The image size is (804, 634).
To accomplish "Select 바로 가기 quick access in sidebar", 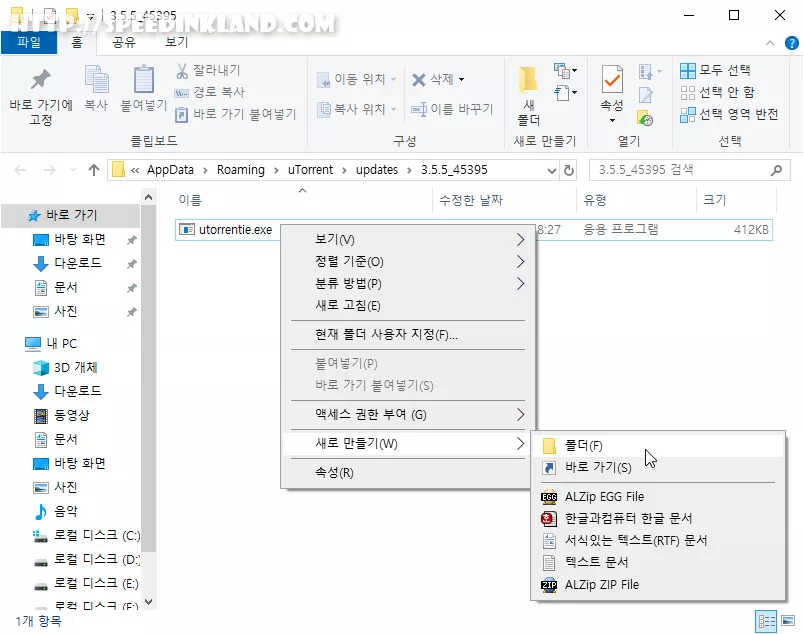I will [71, 215].
